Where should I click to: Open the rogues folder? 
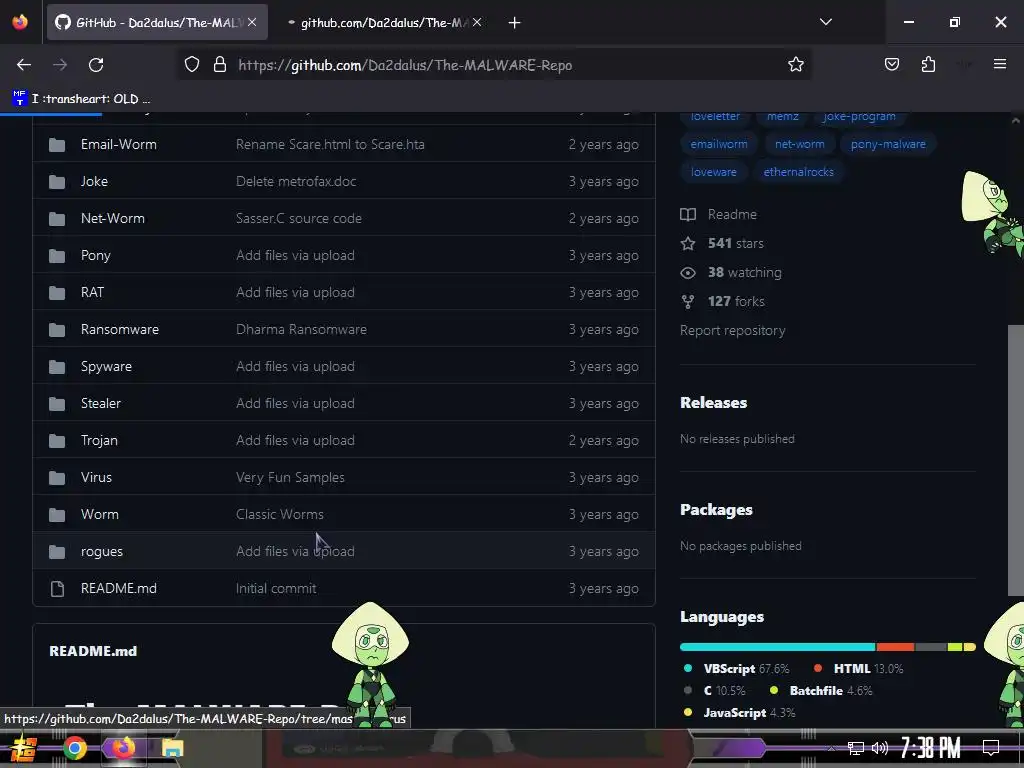(x=101, y=552)
